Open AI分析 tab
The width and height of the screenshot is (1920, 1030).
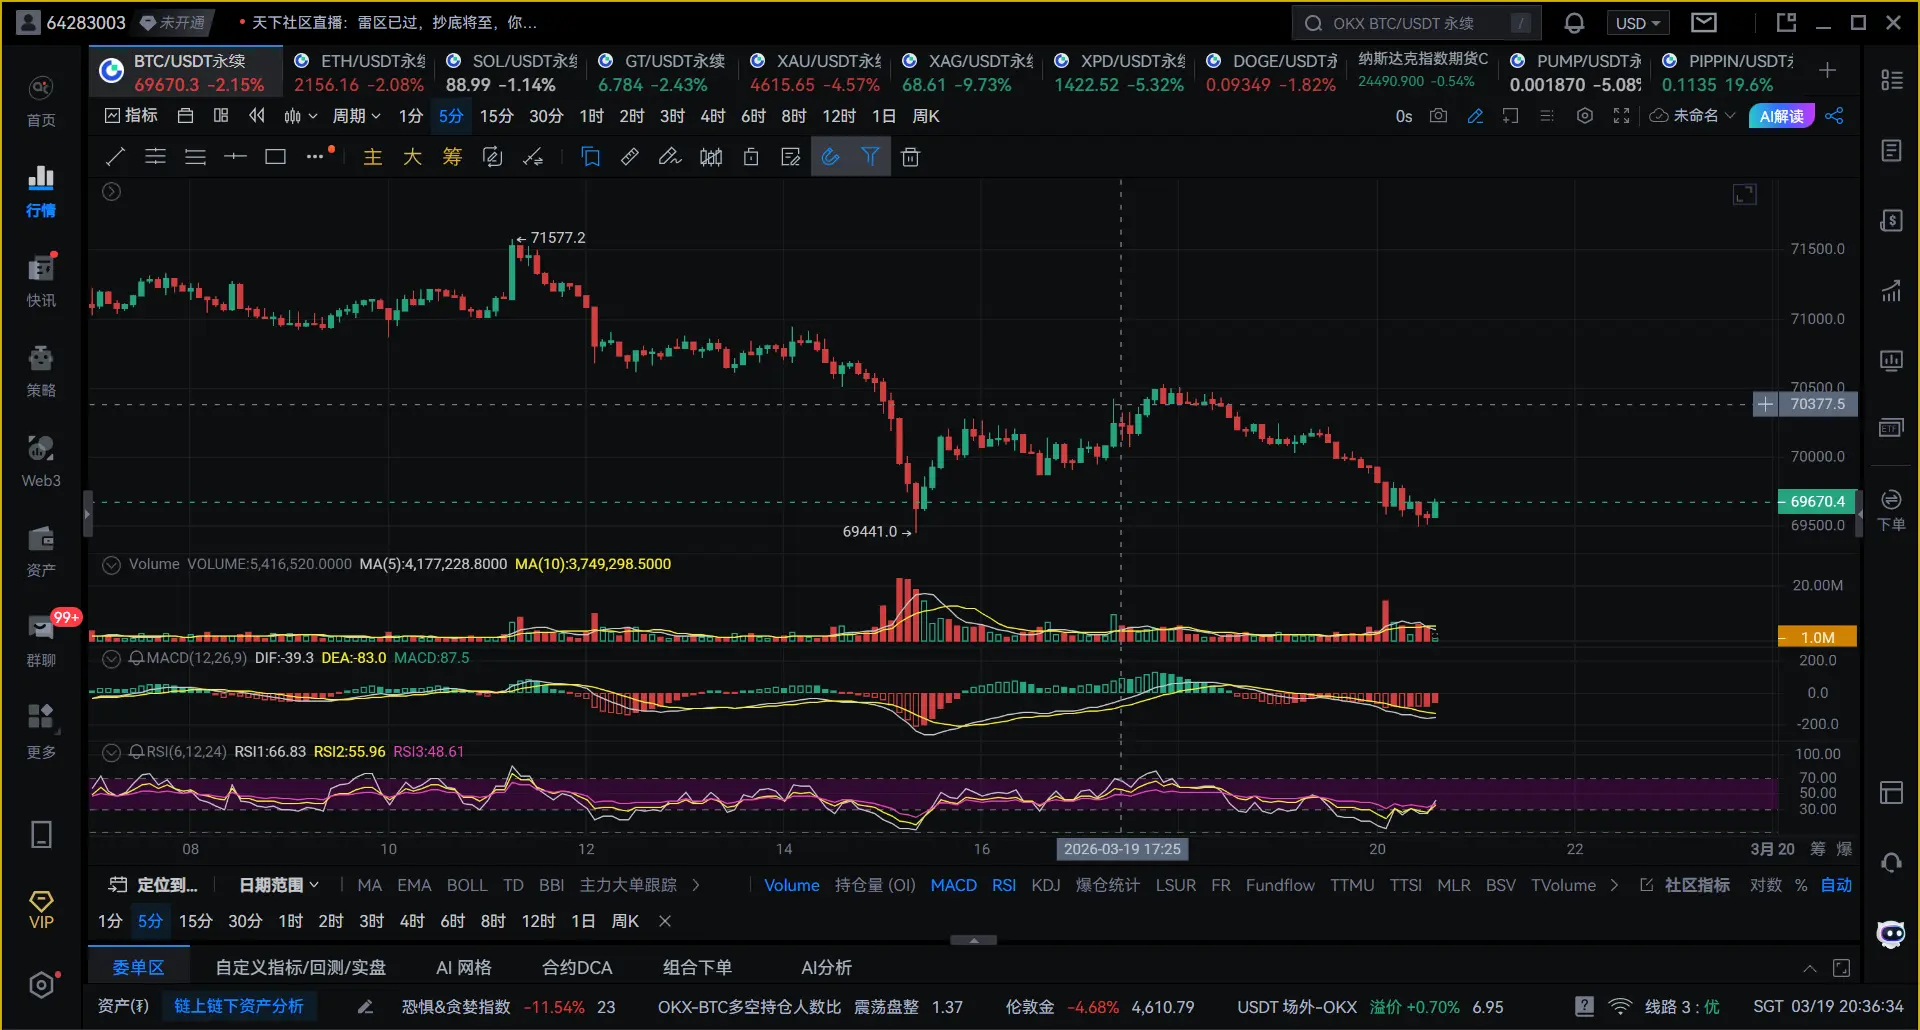pyautogui.click(x=826, y=968)
